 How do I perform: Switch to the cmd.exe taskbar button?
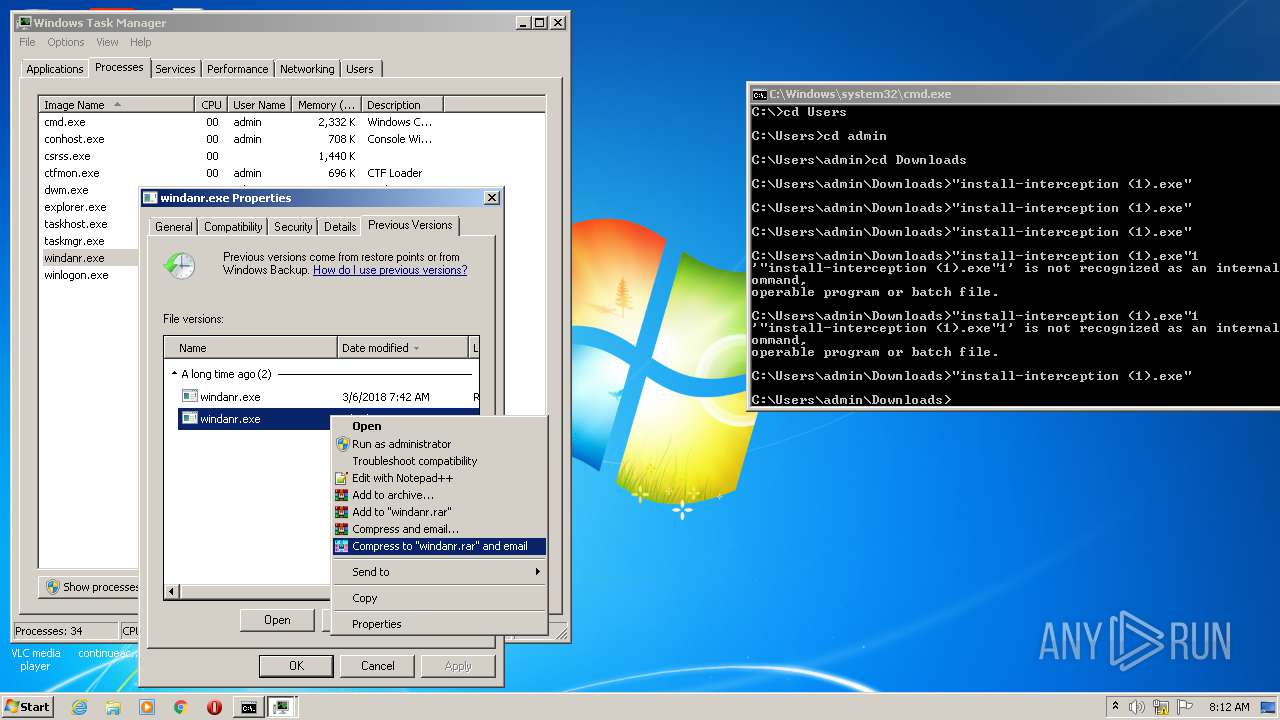(248, 707)
